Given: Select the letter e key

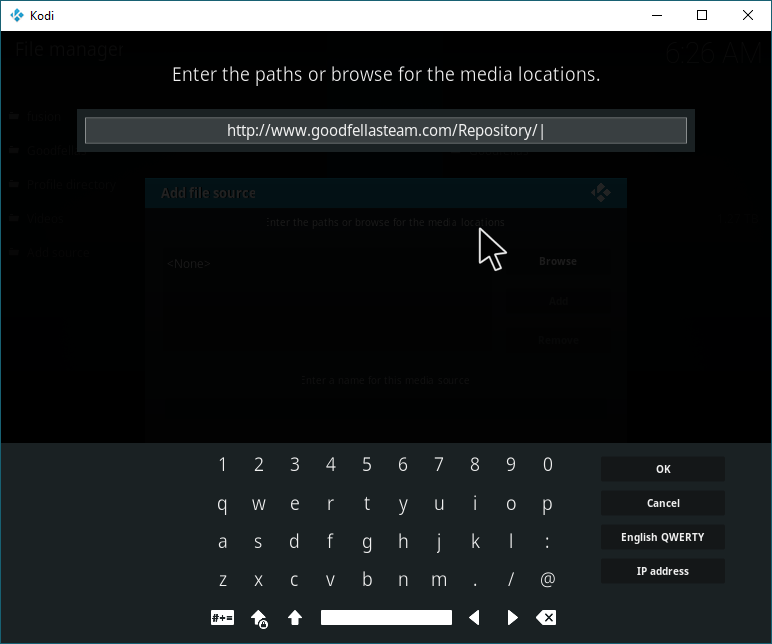Looking at the screenshot, I should pos(294,504).
